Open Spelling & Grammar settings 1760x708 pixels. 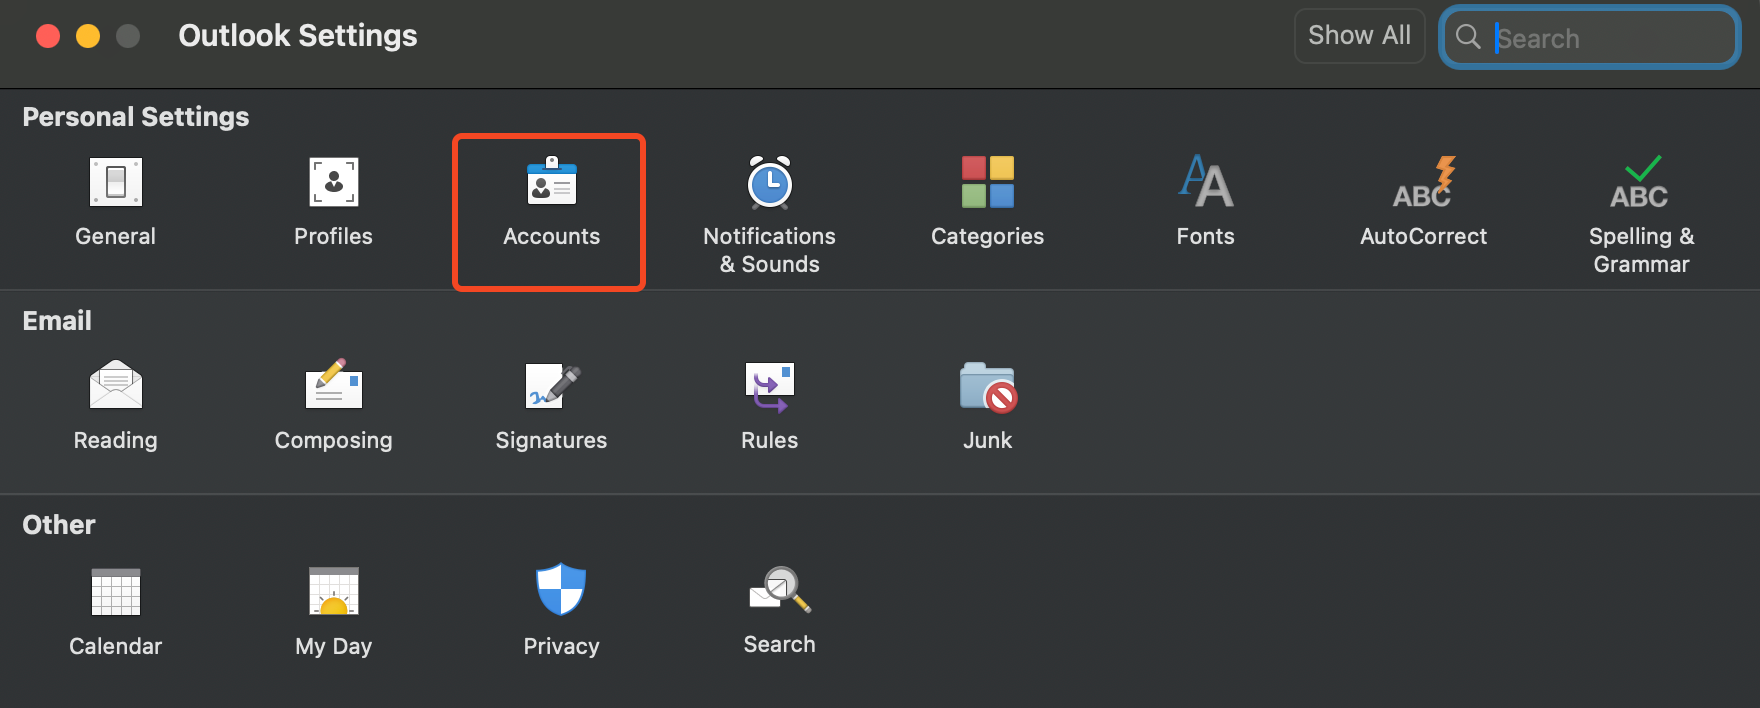(1641, 215)
